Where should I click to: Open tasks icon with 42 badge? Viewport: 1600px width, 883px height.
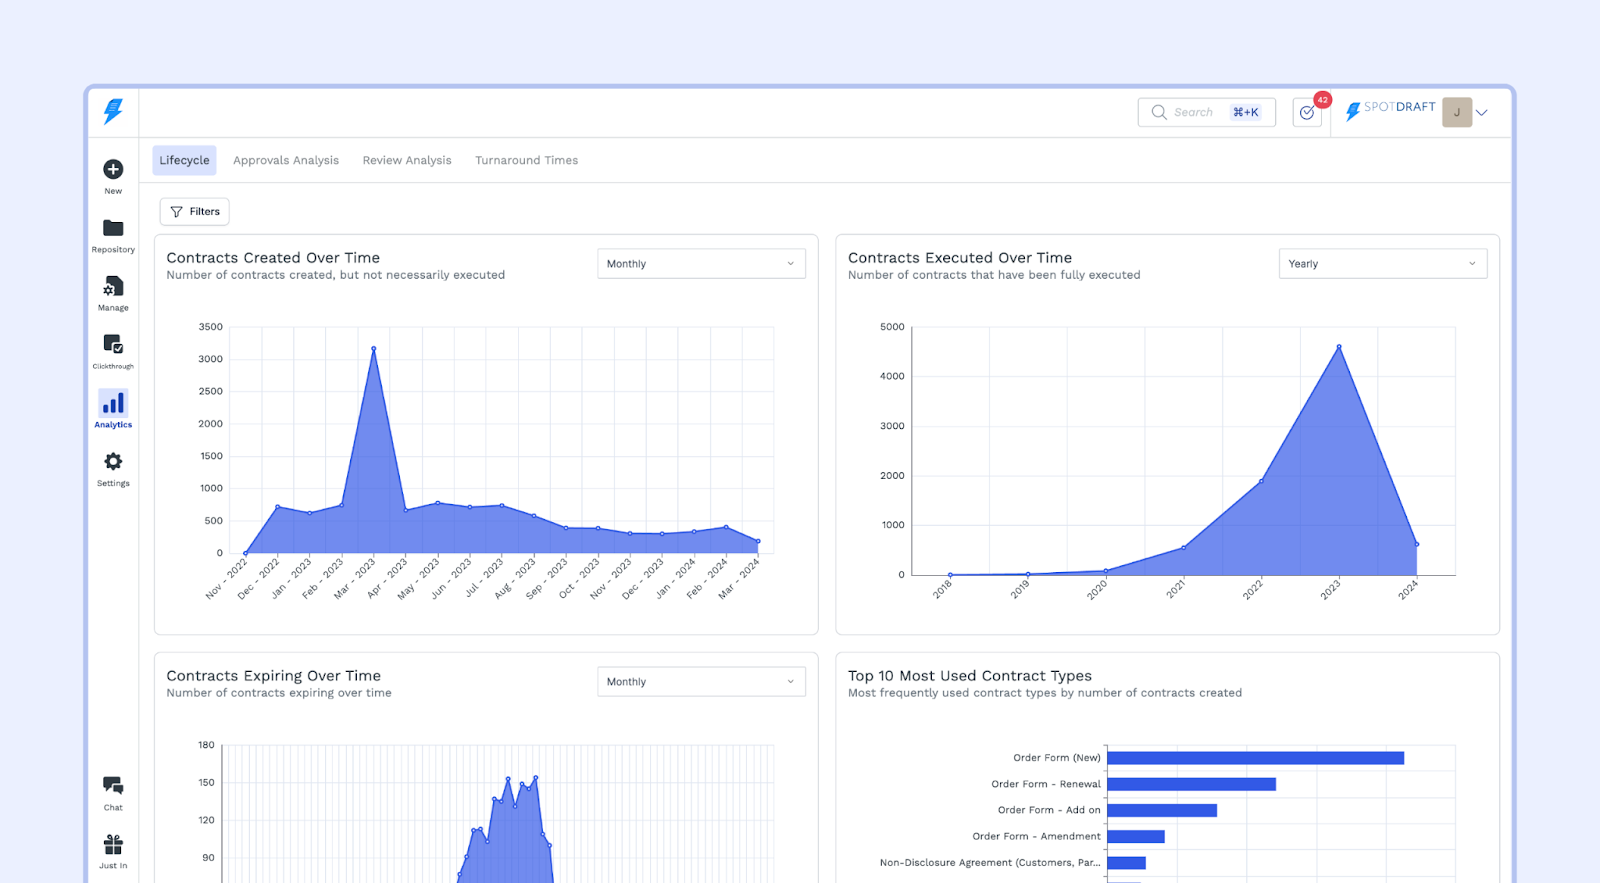(x=1307, y=113)
